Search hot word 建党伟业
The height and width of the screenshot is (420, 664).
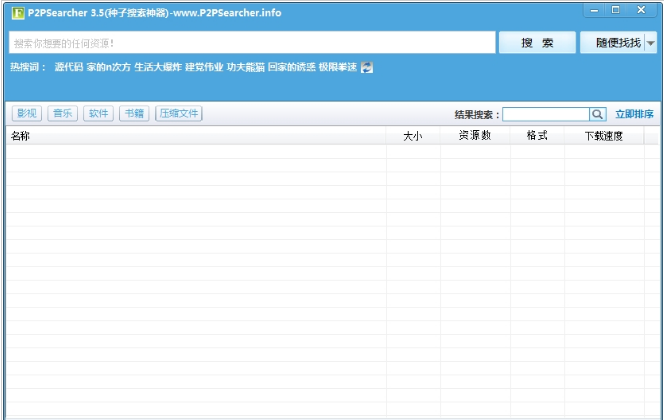(x=204, y=67)
